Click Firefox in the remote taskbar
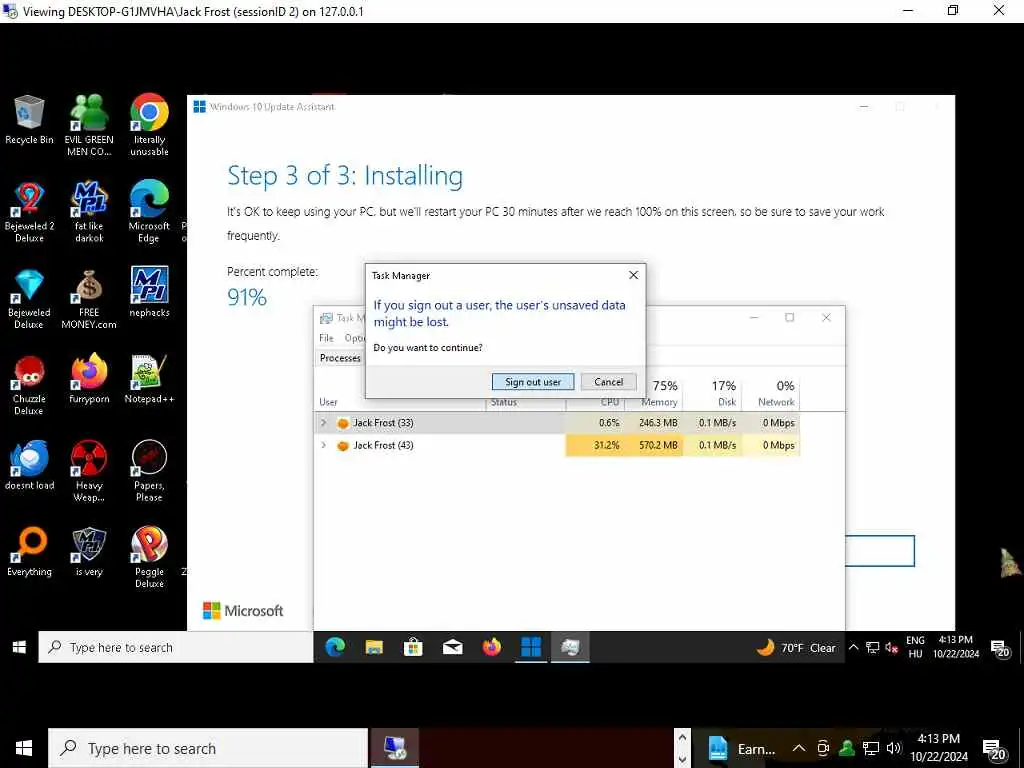This screenshot has height=768, width=1024. [492, 647]
